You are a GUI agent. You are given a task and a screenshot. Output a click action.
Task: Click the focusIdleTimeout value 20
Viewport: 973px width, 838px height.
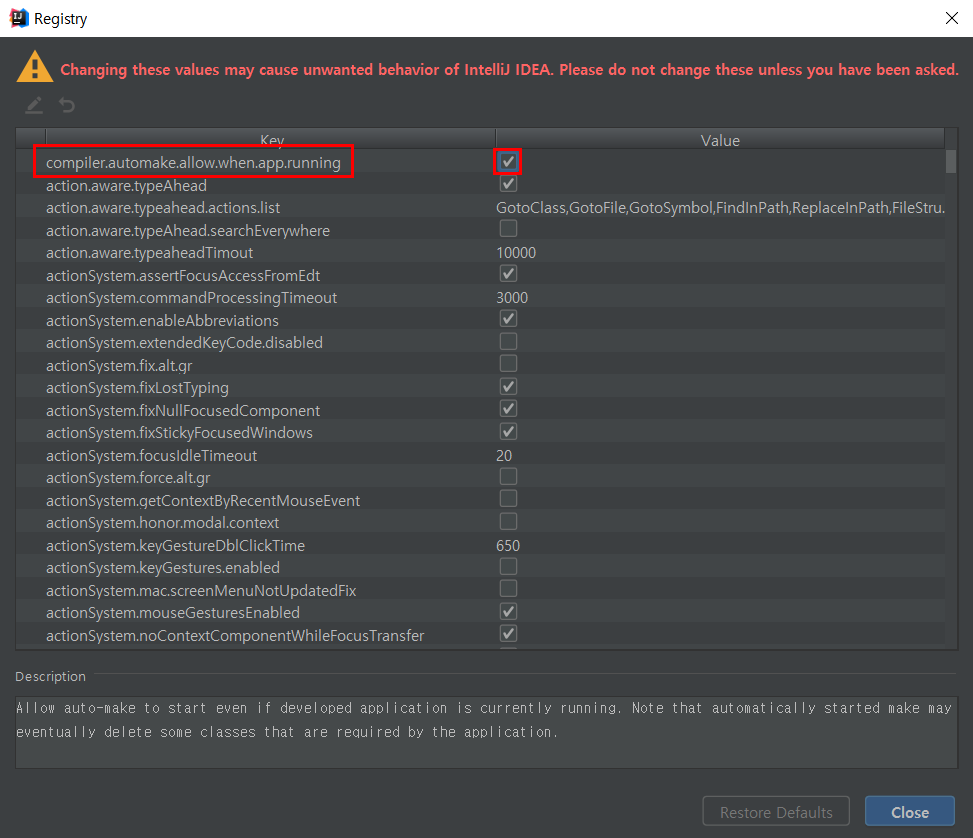click(504, 456)
